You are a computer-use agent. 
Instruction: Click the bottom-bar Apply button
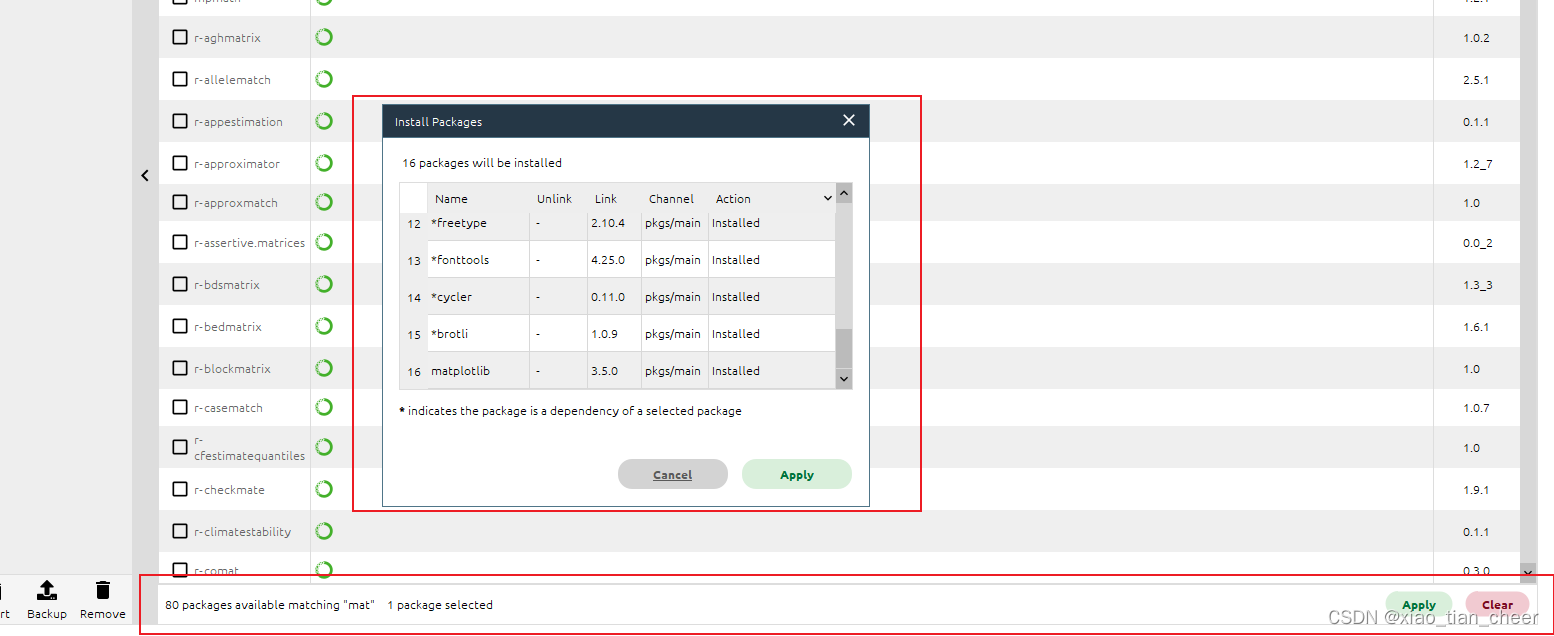point(1419,604)
